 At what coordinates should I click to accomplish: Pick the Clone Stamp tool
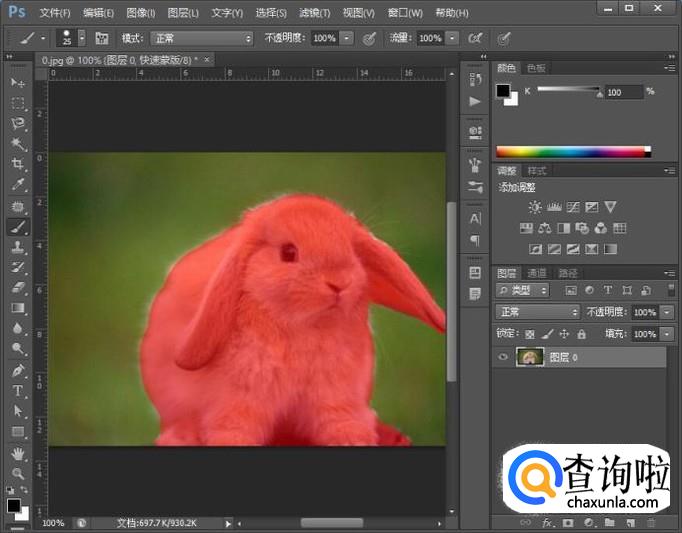point(18,247)
